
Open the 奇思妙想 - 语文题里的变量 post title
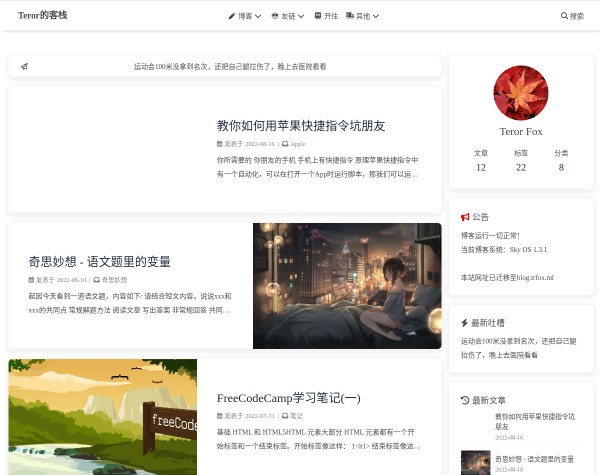100,262
